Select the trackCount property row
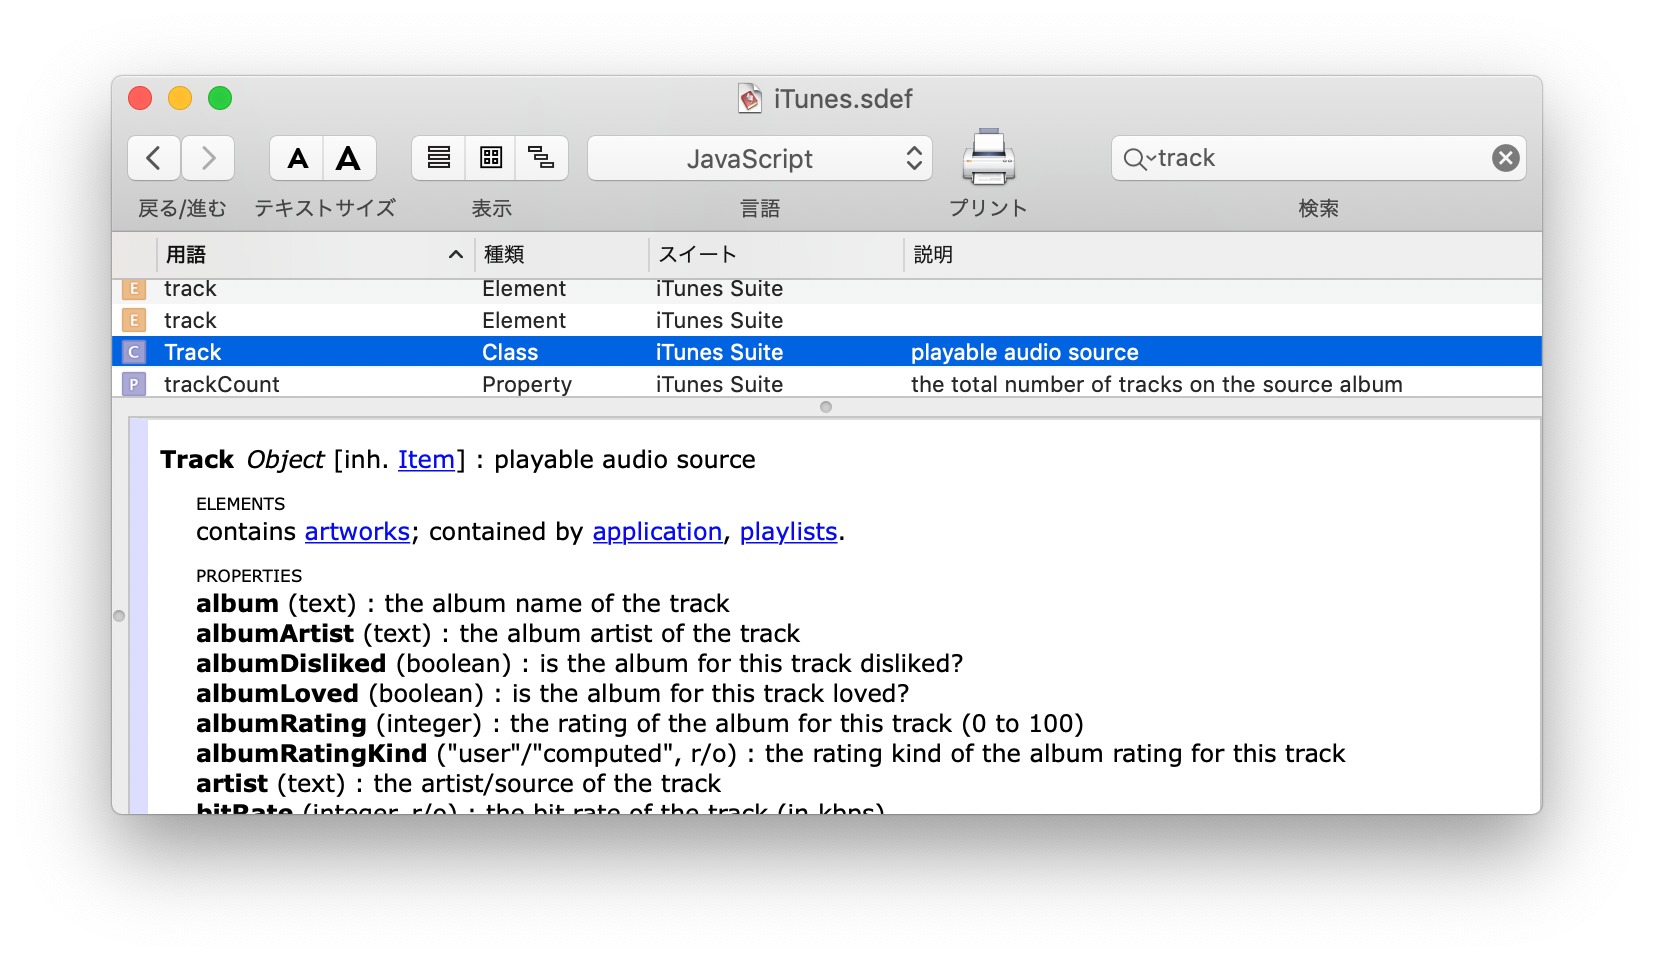 (x=827, y=384)
